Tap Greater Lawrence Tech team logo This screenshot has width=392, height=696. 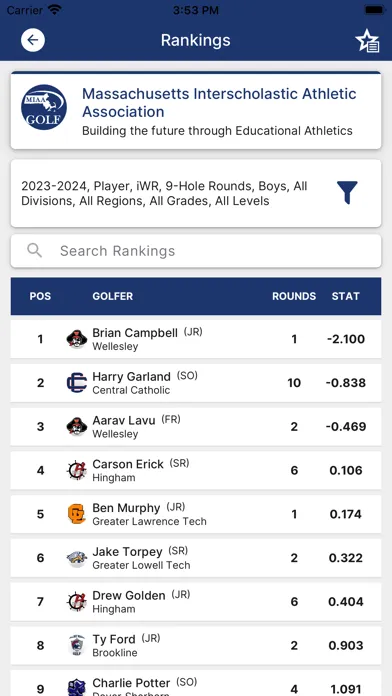click(76, 514)
